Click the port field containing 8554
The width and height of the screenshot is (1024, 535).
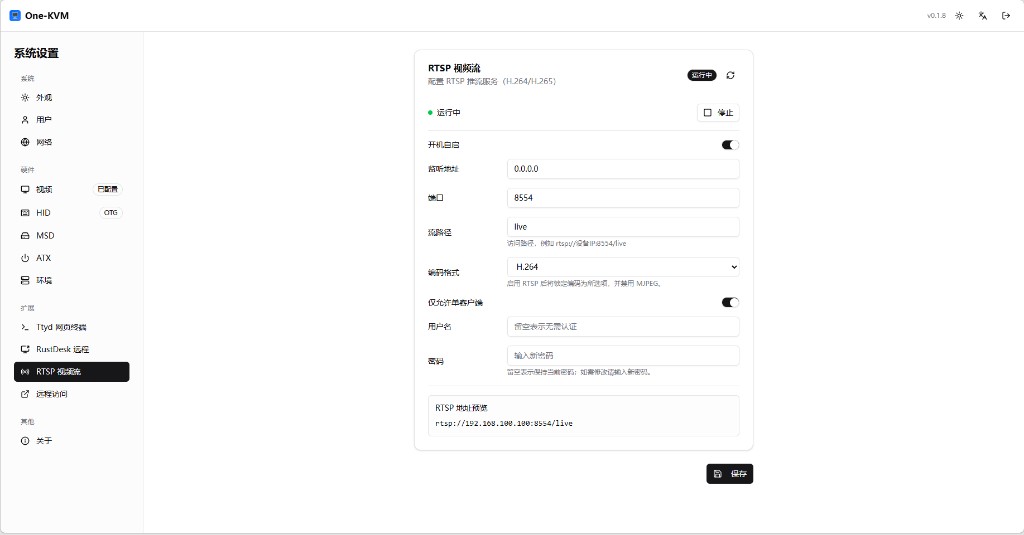tap(623, 198)
